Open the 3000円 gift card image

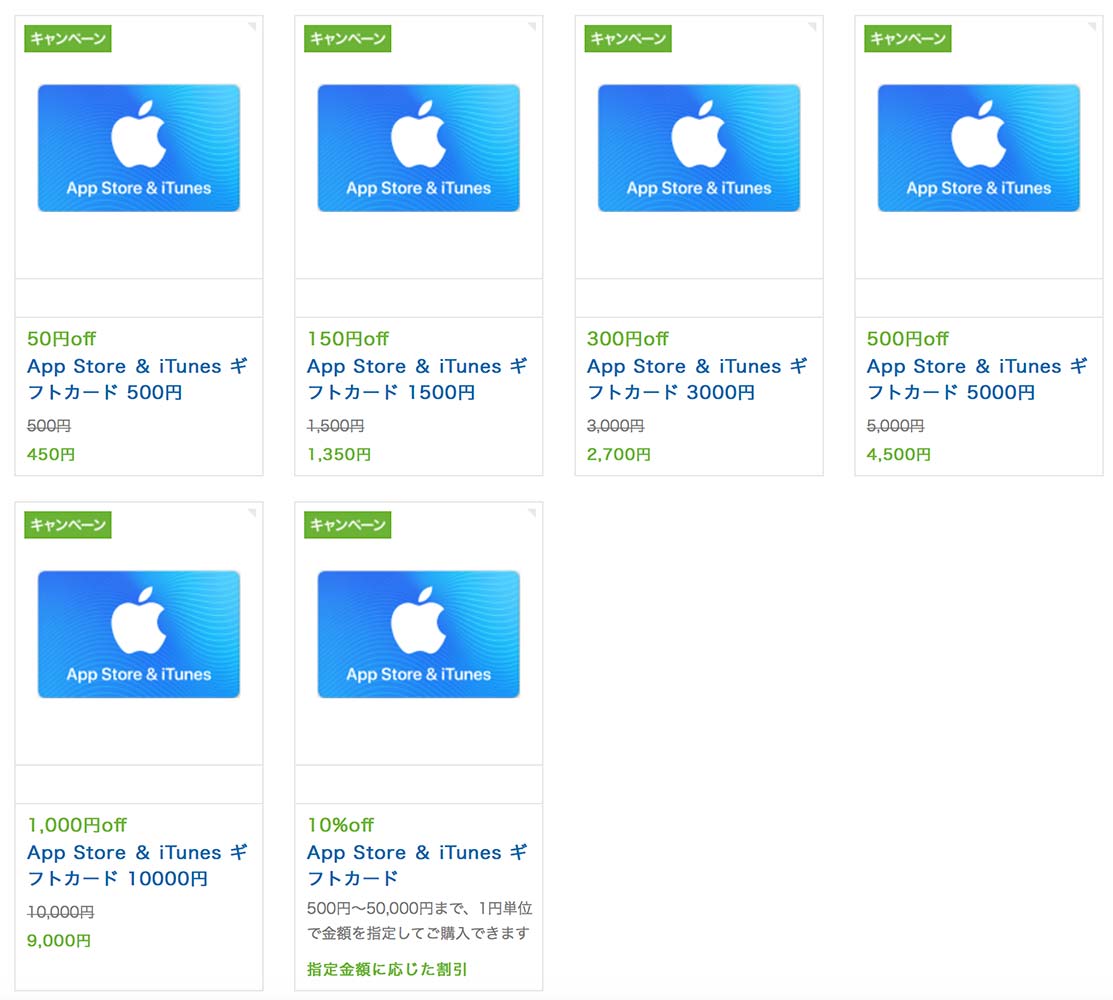click(x=698, y=148)
